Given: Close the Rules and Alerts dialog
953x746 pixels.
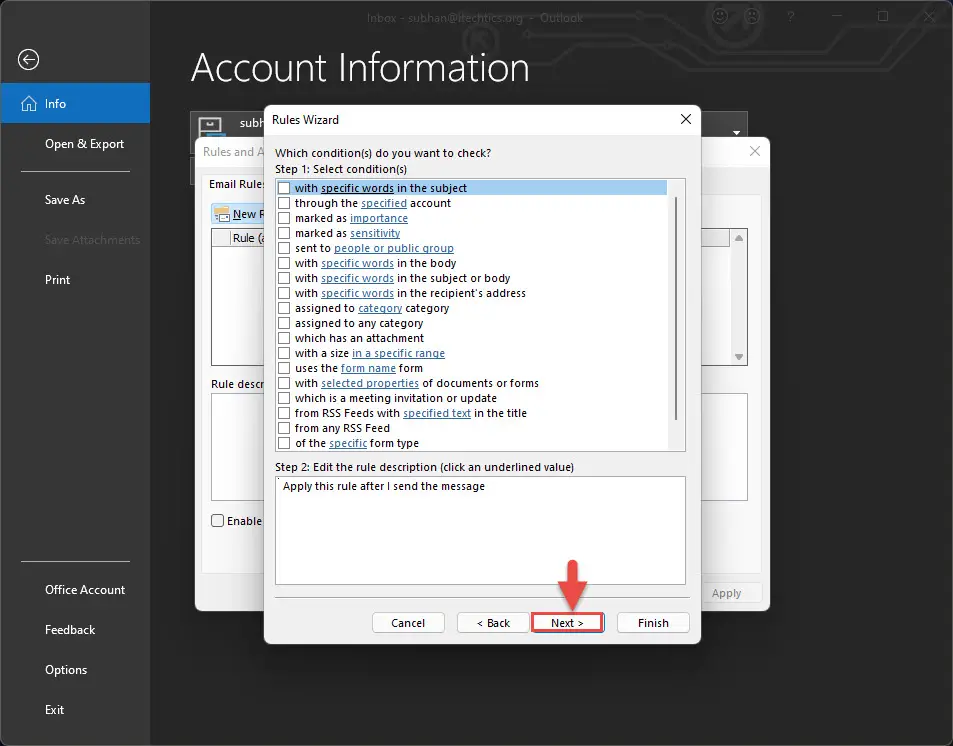Looking at the screenshot, I should [754, 151].
